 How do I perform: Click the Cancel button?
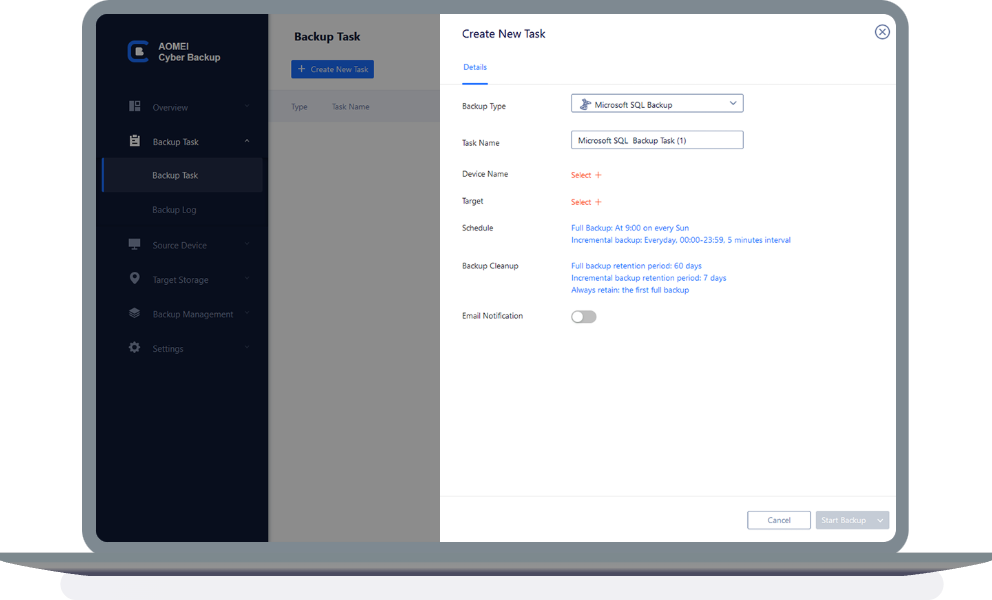[x=779, y=520]
